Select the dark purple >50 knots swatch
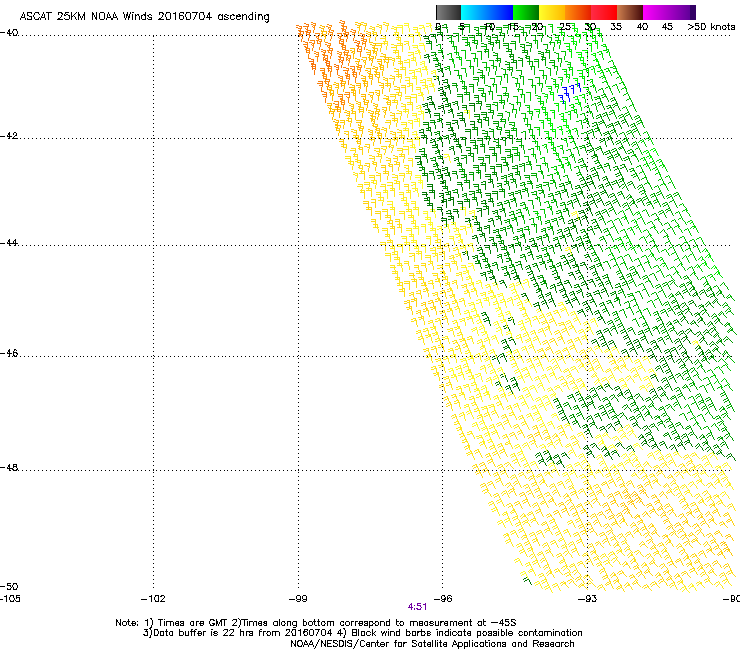Screen dimensions: 740x650 [693, 12]
